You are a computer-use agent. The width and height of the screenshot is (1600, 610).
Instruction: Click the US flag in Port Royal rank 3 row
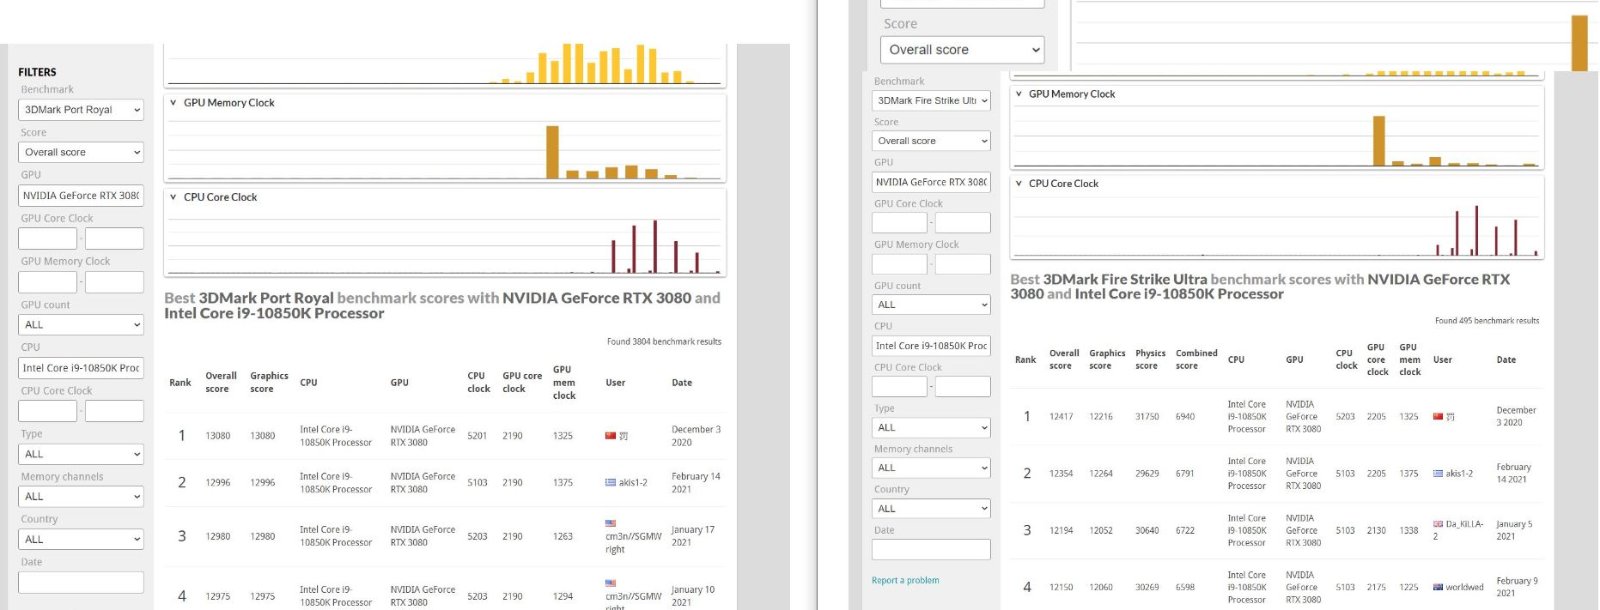click(610, 523)
